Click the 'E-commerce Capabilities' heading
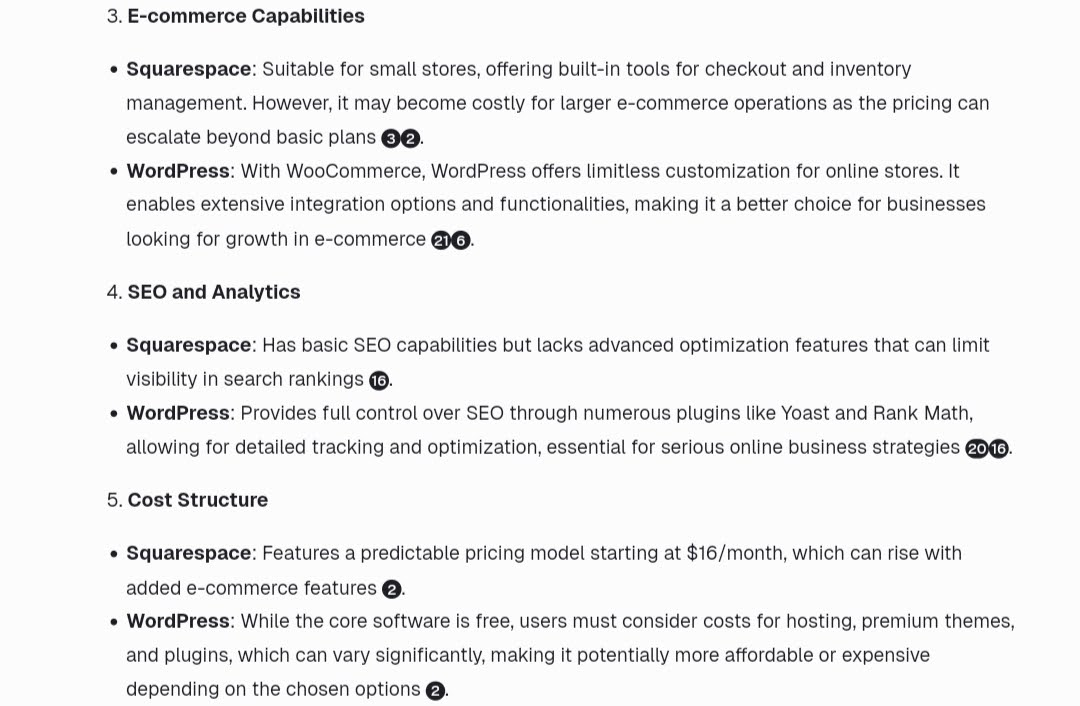 pos(246,16)
